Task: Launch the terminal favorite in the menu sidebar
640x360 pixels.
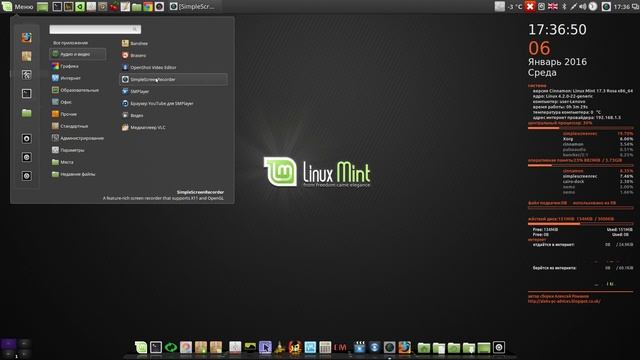Action: pos(27,94)
